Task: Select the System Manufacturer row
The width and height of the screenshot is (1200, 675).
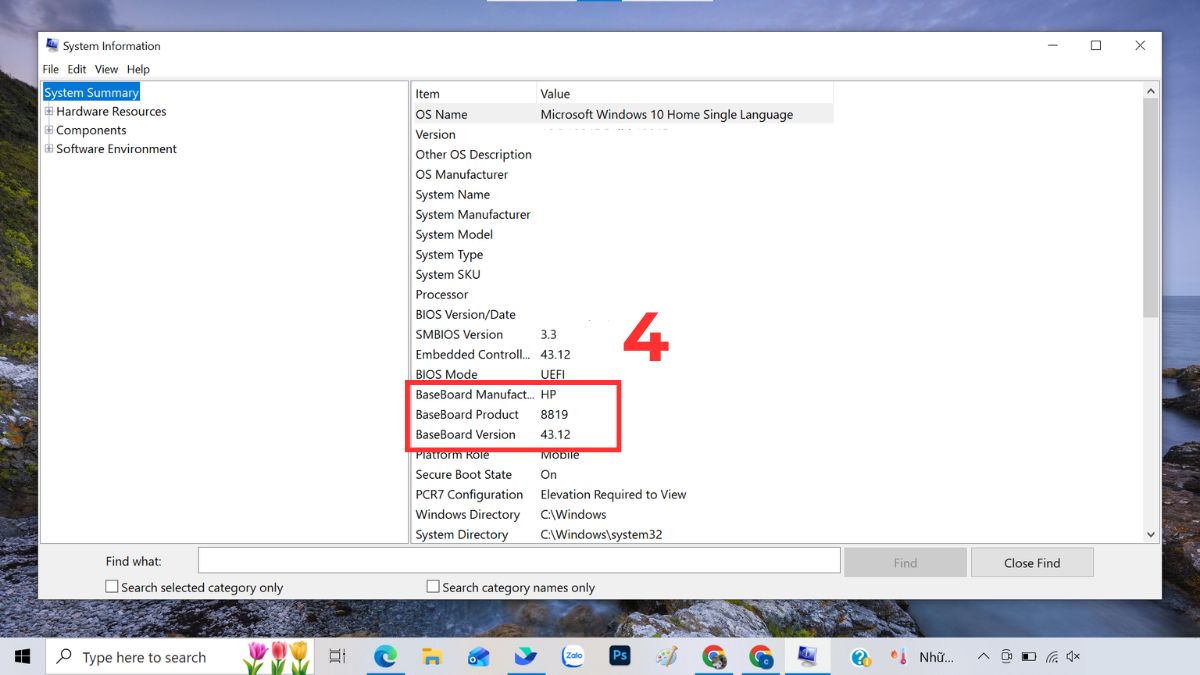Action: pos(622,214)
